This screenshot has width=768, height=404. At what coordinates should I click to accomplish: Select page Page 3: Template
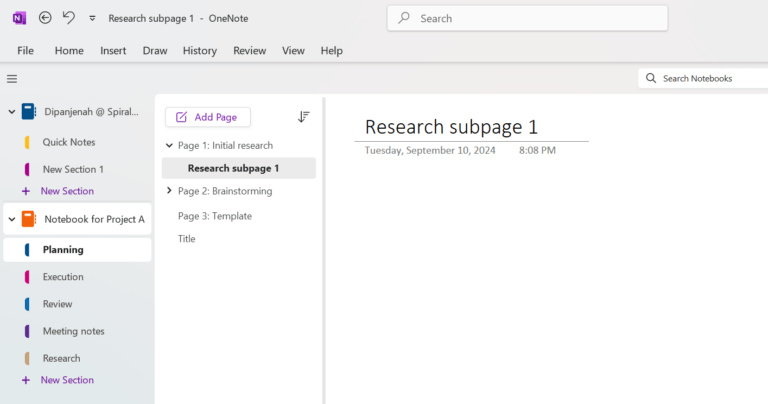pos(215,216)
